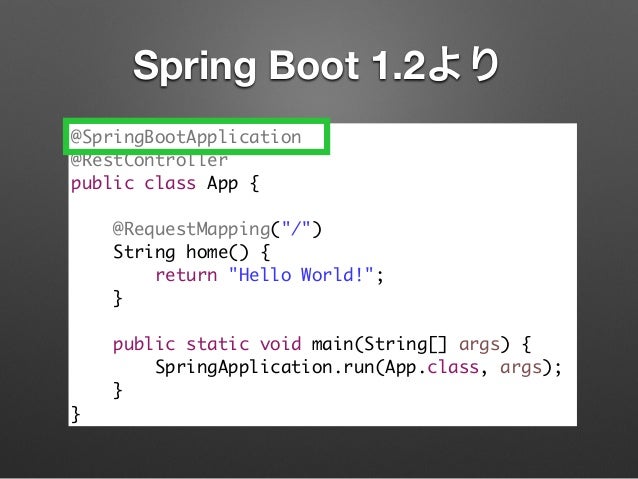Click the final closing brace of class App
The width and height of the screenshot is (638, 479).
(x=76, y=414)
